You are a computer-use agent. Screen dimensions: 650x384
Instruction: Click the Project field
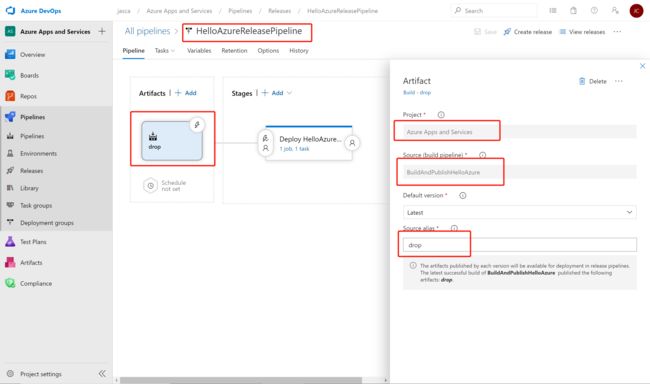tap(519, 132)
